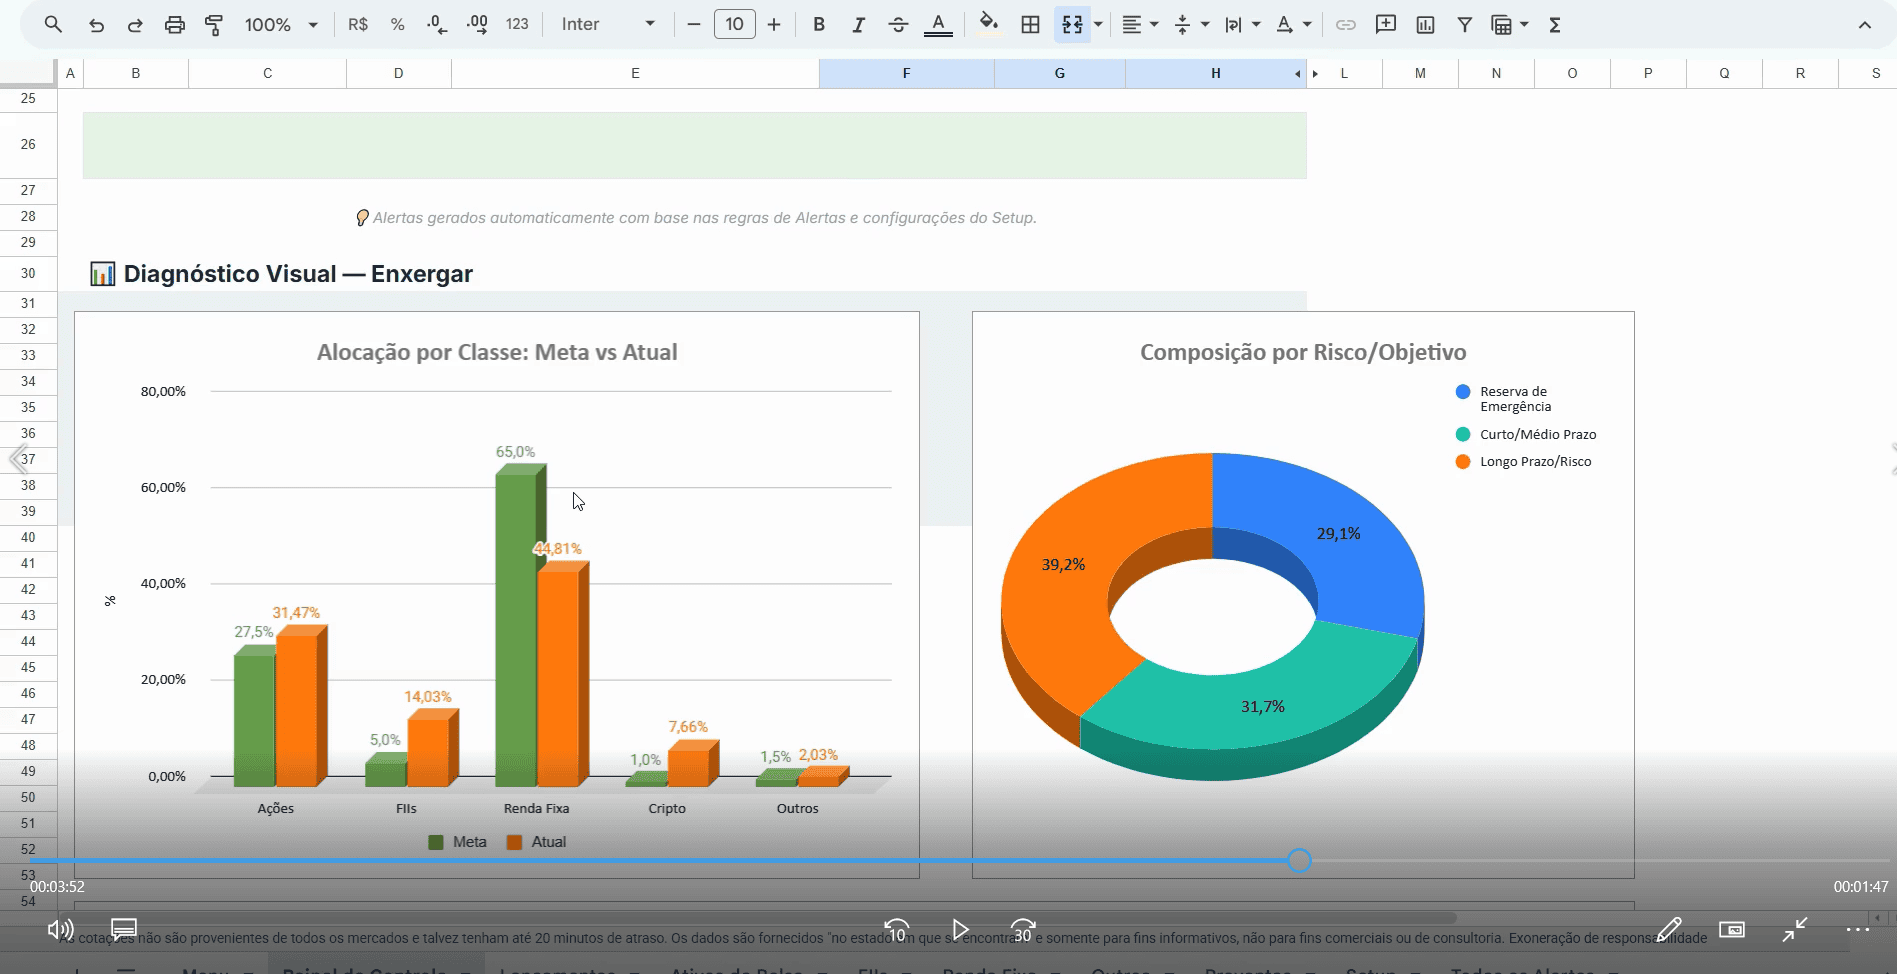The height and width of the screenshot is (974, 1897).
Task: Hide the toolbar menus with the chevron
Action: [x=1865, y=25]
